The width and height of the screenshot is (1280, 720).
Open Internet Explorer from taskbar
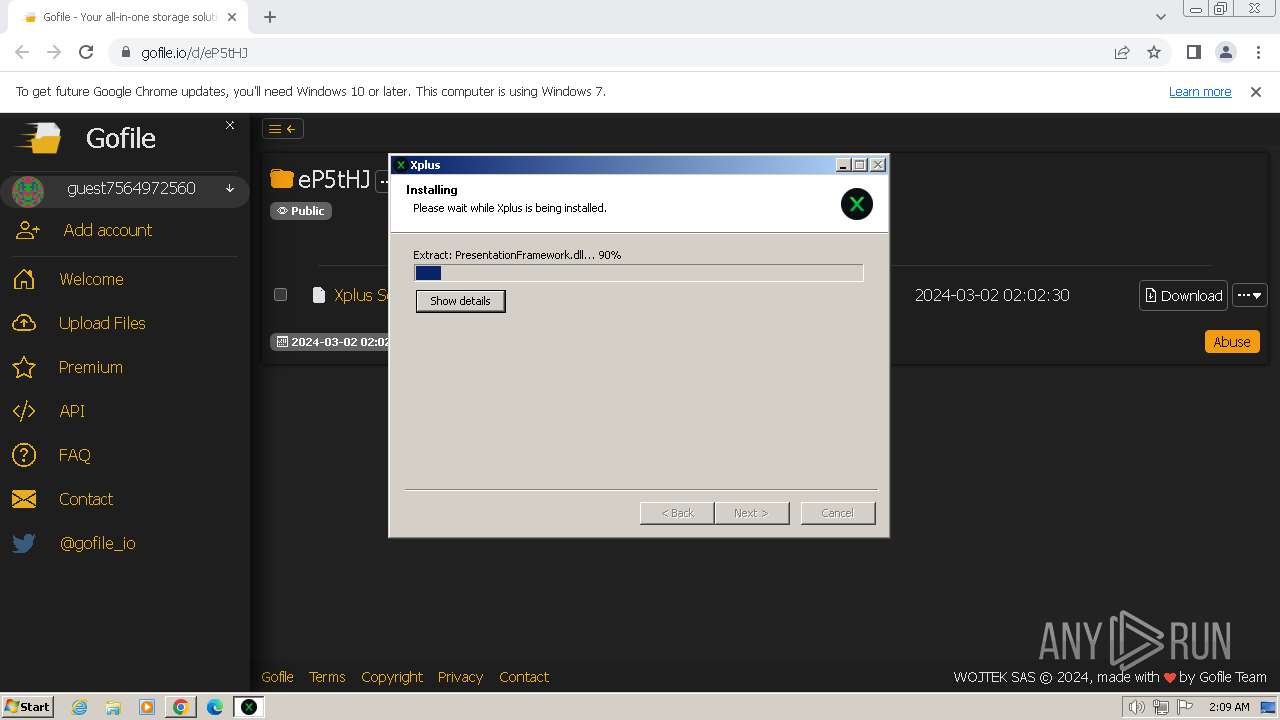point(80,707)
